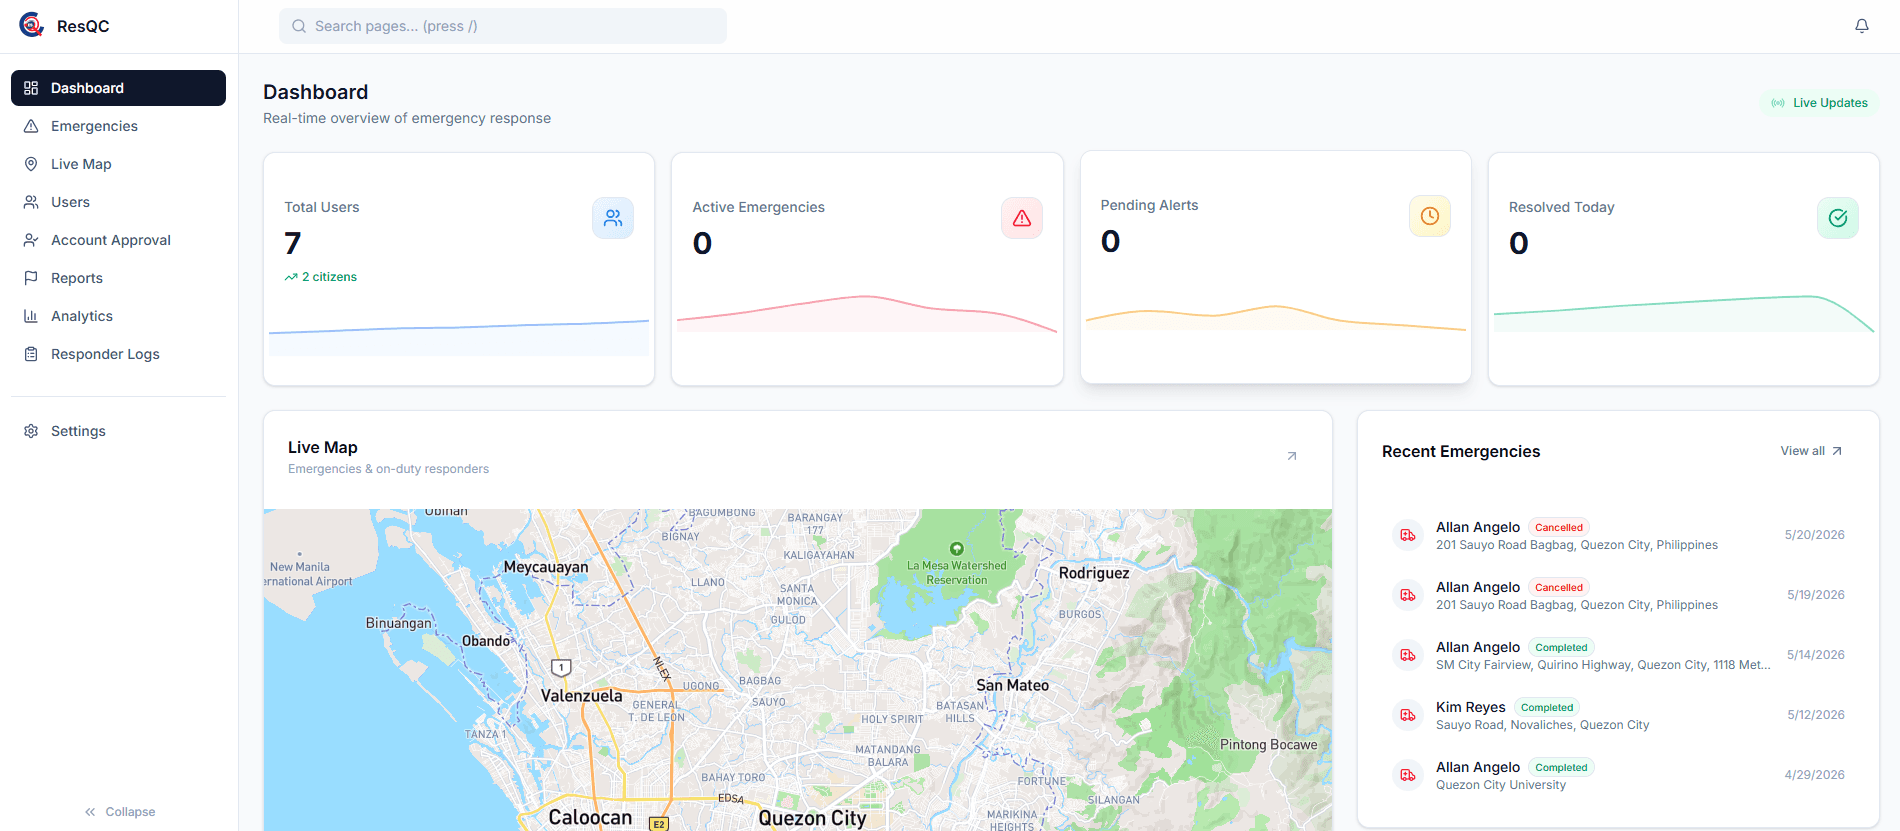Click View all recent emergencies link
This screenshot has width=1900, height=831.
[x=1811, y=451]
